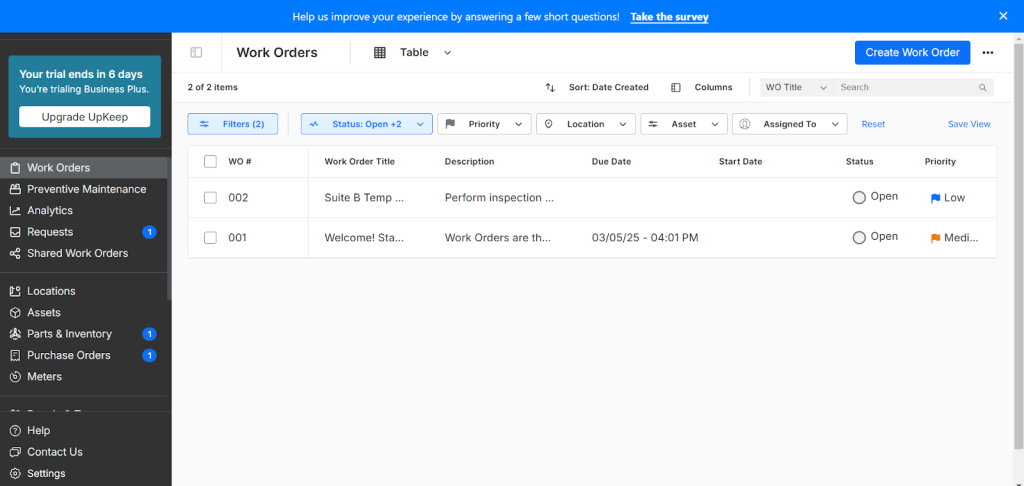This screenshot has height=486, width=1024.
Task: Check the box for work order 001
Action: click(x=210, y=238)
